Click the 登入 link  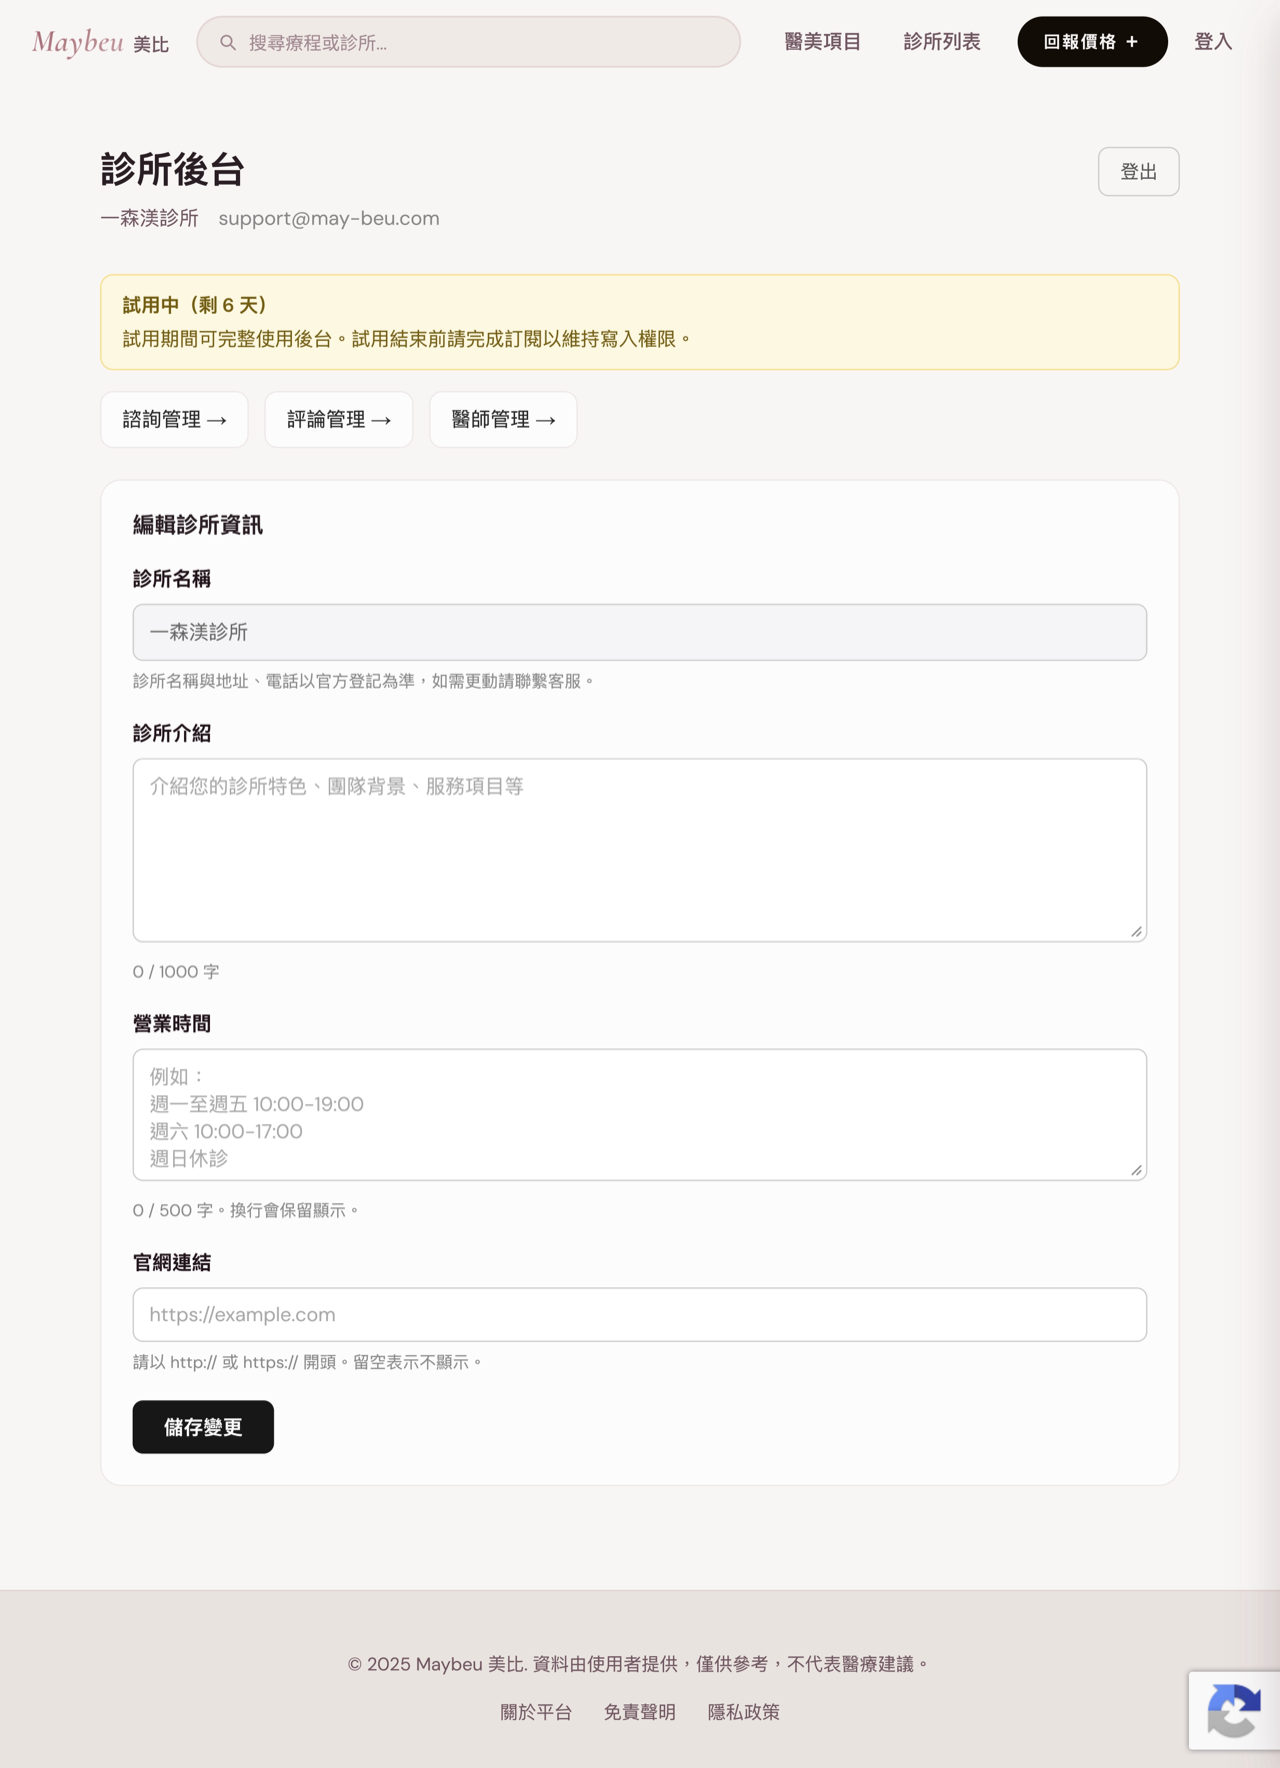point(1212,42)
